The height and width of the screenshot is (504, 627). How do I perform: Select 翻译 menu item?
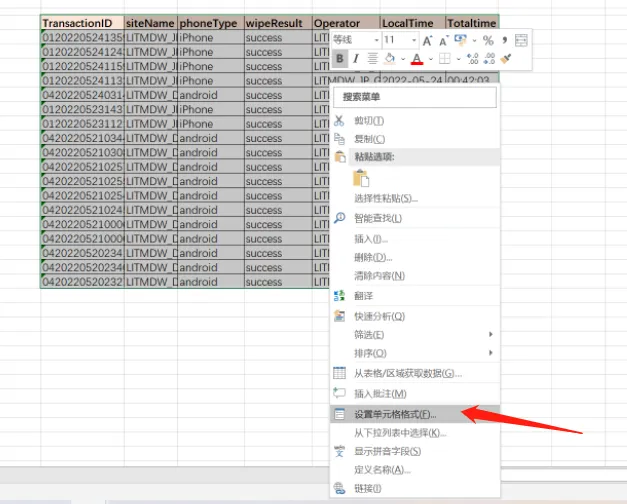pos(415,296)
